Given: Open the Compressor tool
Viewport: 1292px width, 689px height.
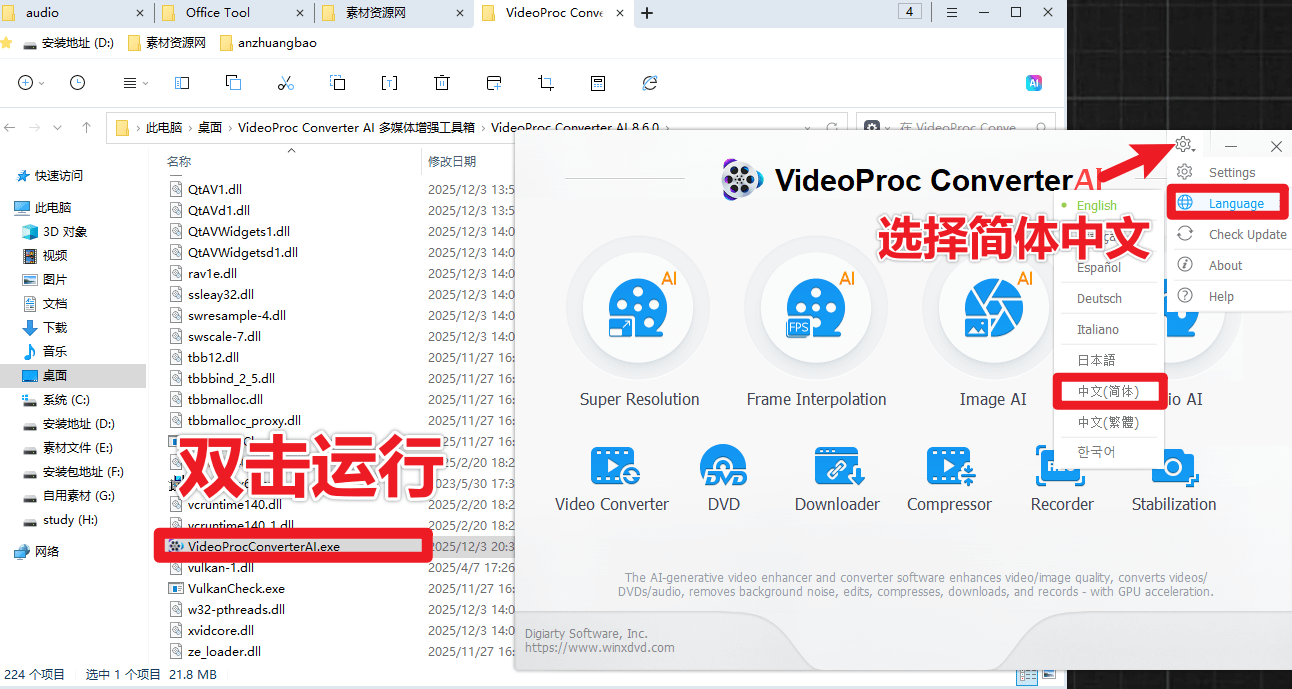Looking at the screenshot, I should 949,465.
